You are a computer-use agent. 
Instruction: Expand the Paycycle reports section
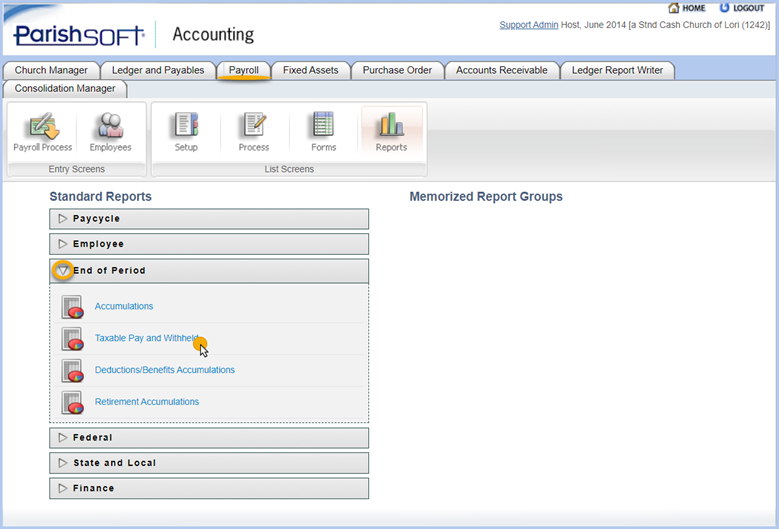209,219
